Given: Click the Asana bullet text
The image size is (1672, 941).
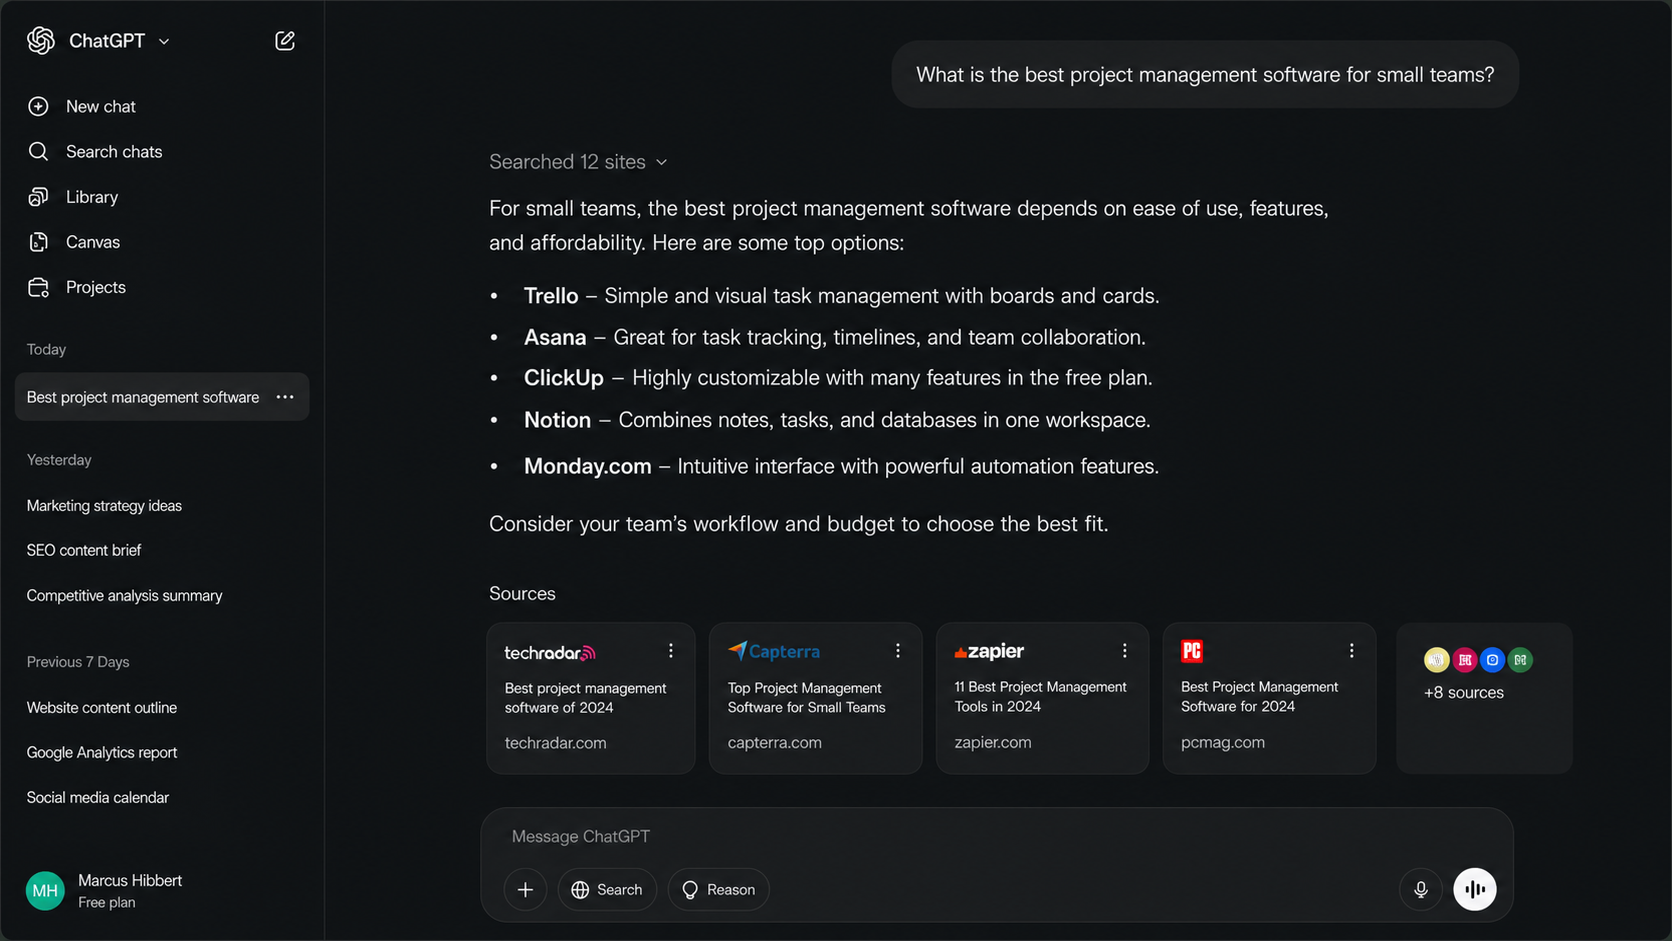Looking at the screenshot, I should click(x=835, y=337).
